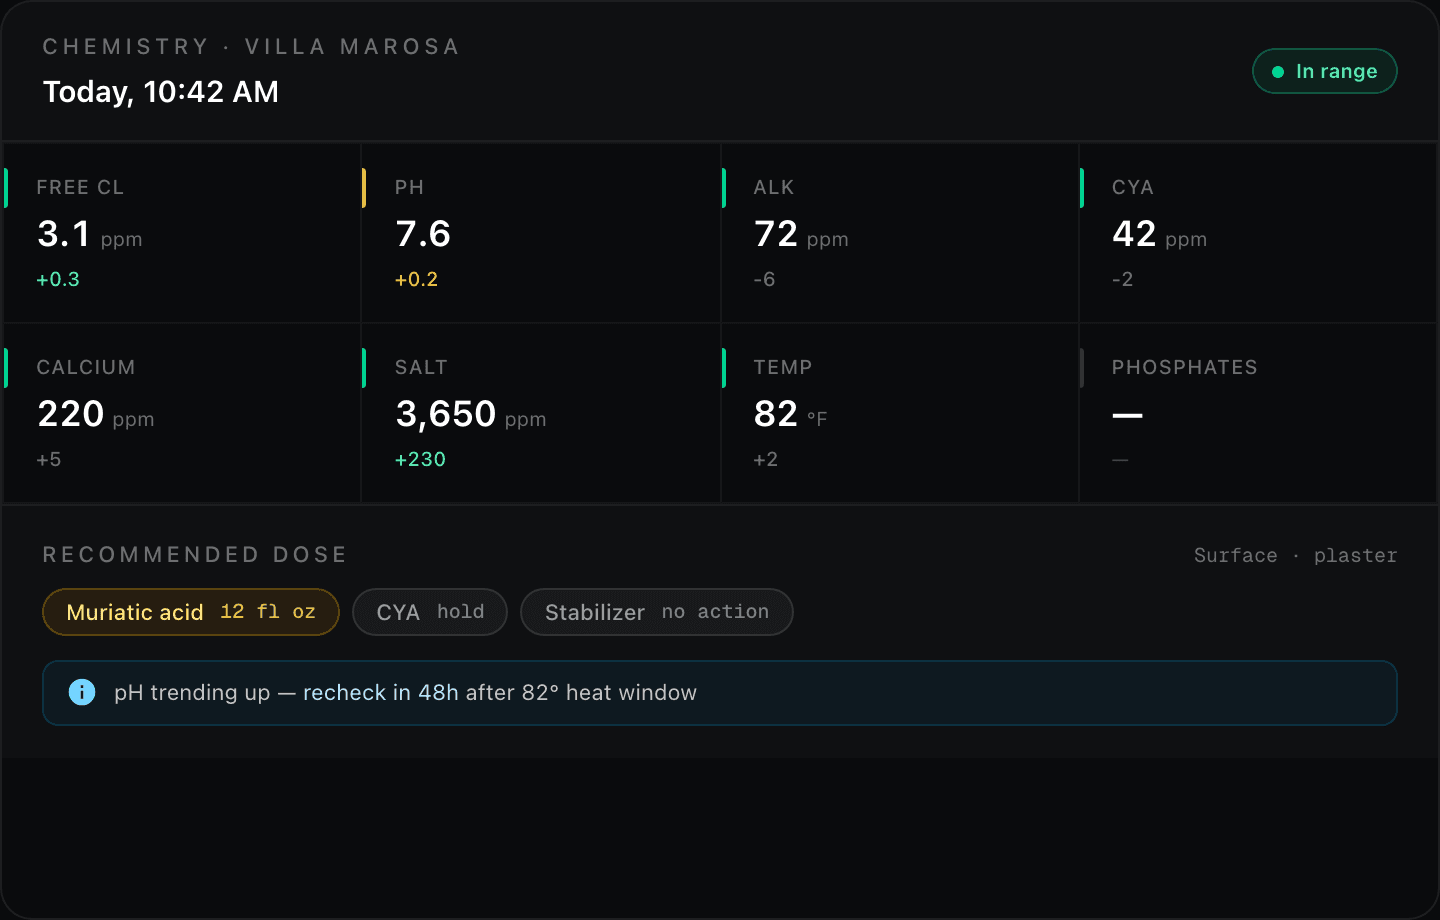
Task: Select the CYA 42 ppm tile
Action: (1257, 233)
